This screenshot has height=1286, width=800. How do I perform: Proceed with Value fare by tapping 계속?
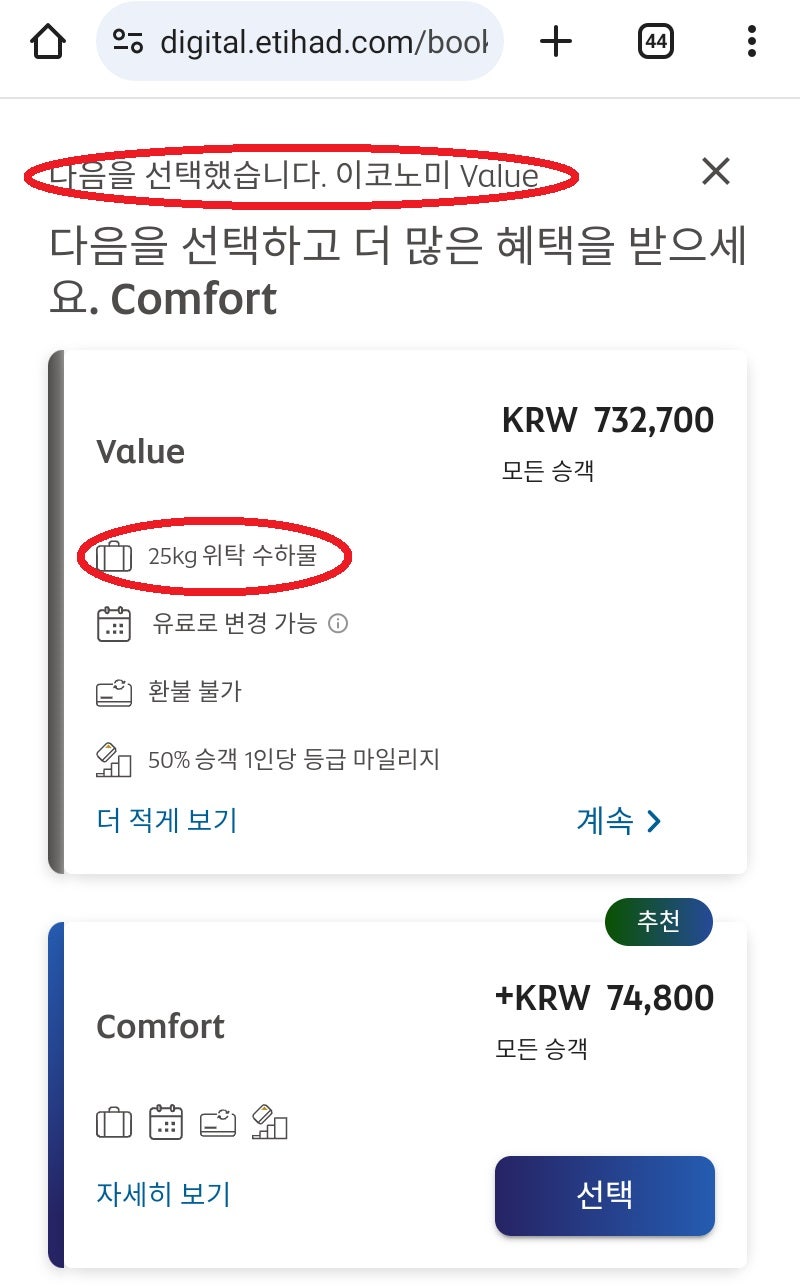621,820
